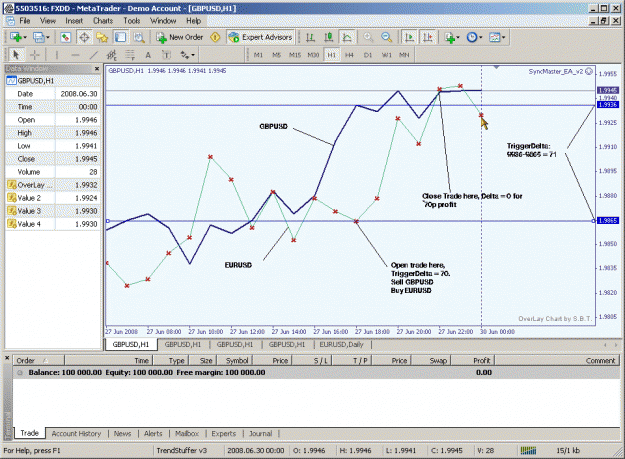Screen dimensions: 625x459
Task: Expand the Profiles dropdown arrow
Action: [47, 37]
